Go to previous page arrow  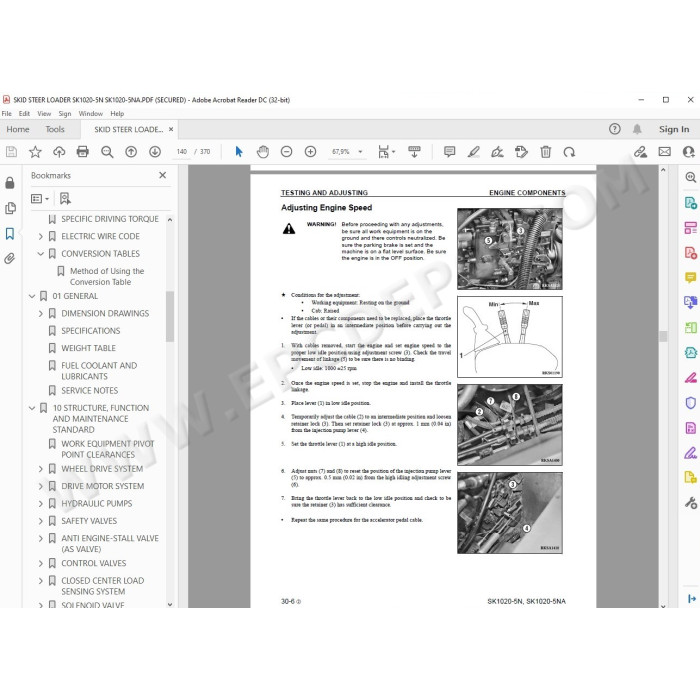click(x=131, y=152)
